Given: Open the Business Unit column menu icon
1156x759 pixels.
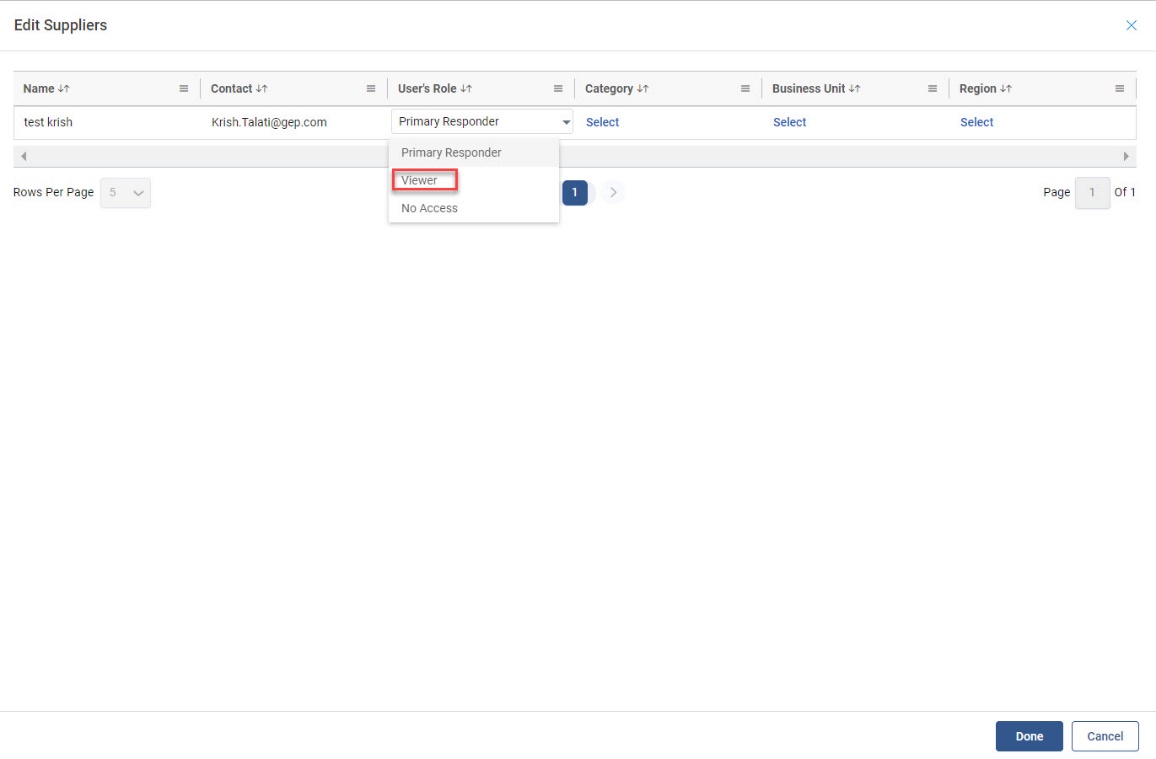Looking at the screenshot, I should point(932,89).
